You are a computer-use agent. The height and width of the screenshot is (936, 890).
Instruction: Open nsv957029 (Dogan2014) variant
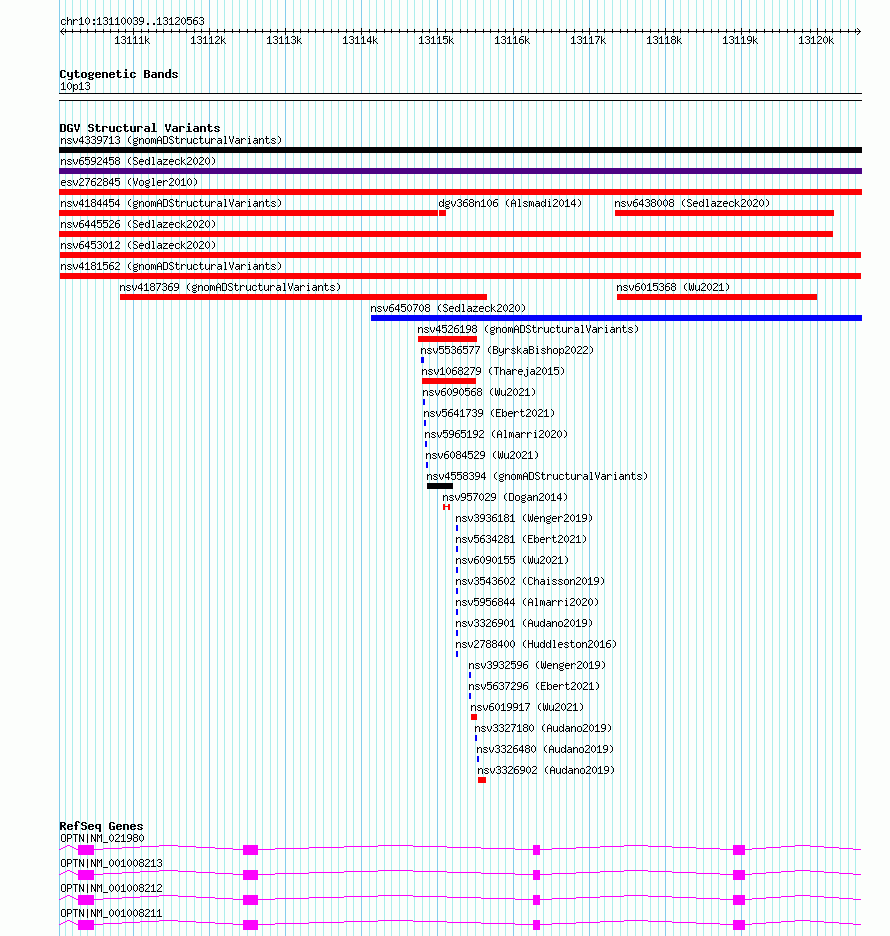tap(505, 497)
